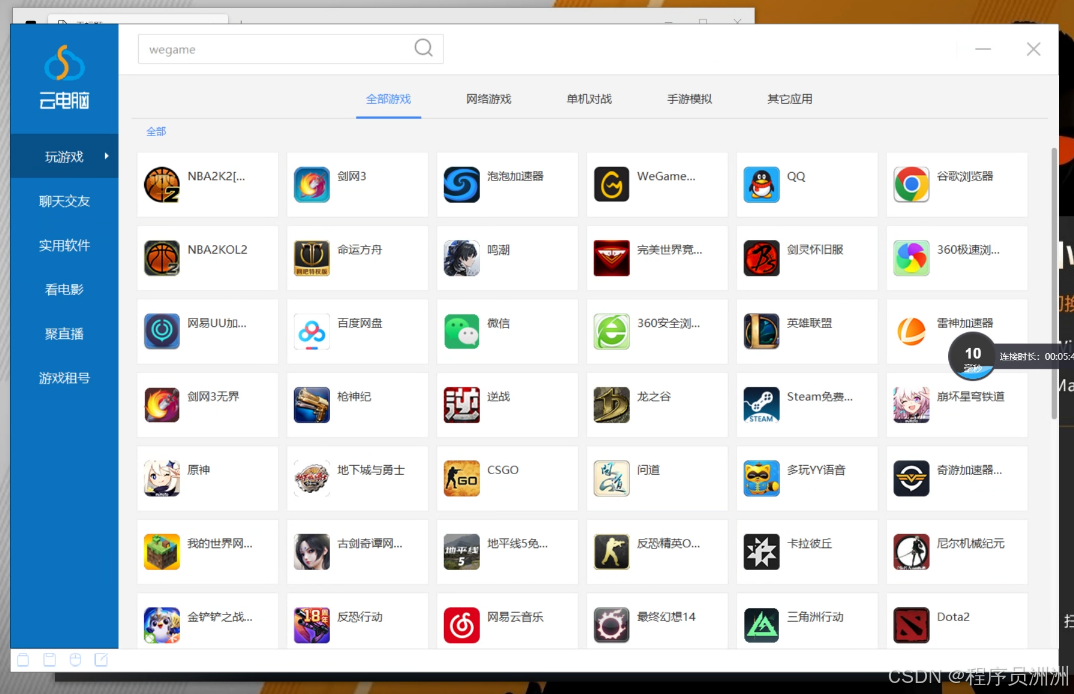Click the edit-note icon in bottom bar
1074x694 pixels.
(x=101, y=660)
